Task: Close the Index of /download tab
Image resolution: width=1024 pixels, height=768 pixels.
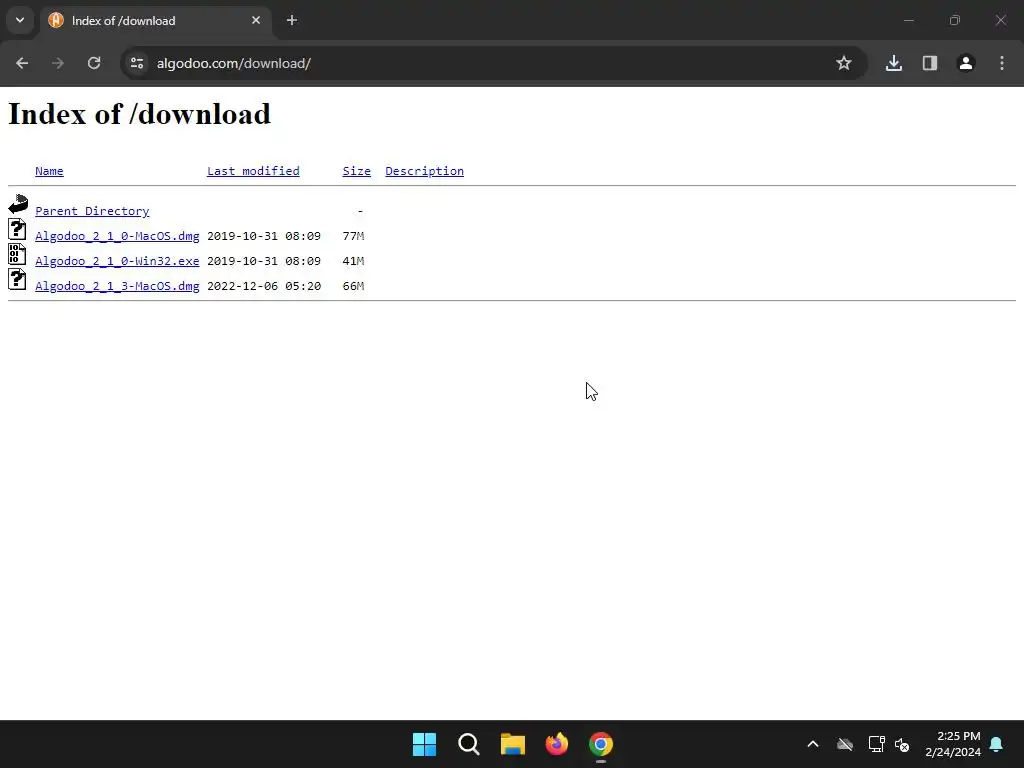Action: (256, 20)
